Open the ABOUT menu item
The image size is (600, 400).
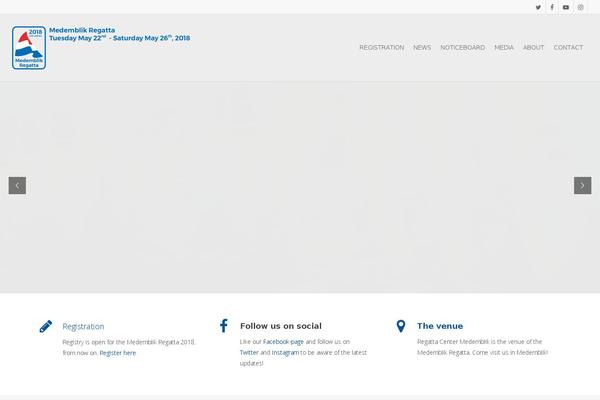[x=533, y=47]
